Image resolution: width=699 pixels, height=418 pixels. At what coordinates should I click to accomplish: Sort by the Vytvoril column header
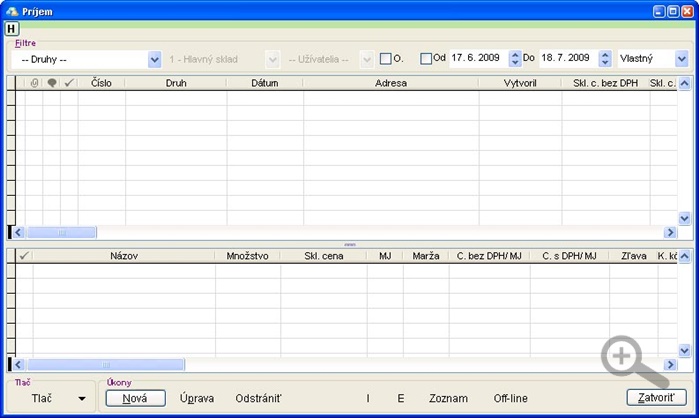tap(520, 83)
